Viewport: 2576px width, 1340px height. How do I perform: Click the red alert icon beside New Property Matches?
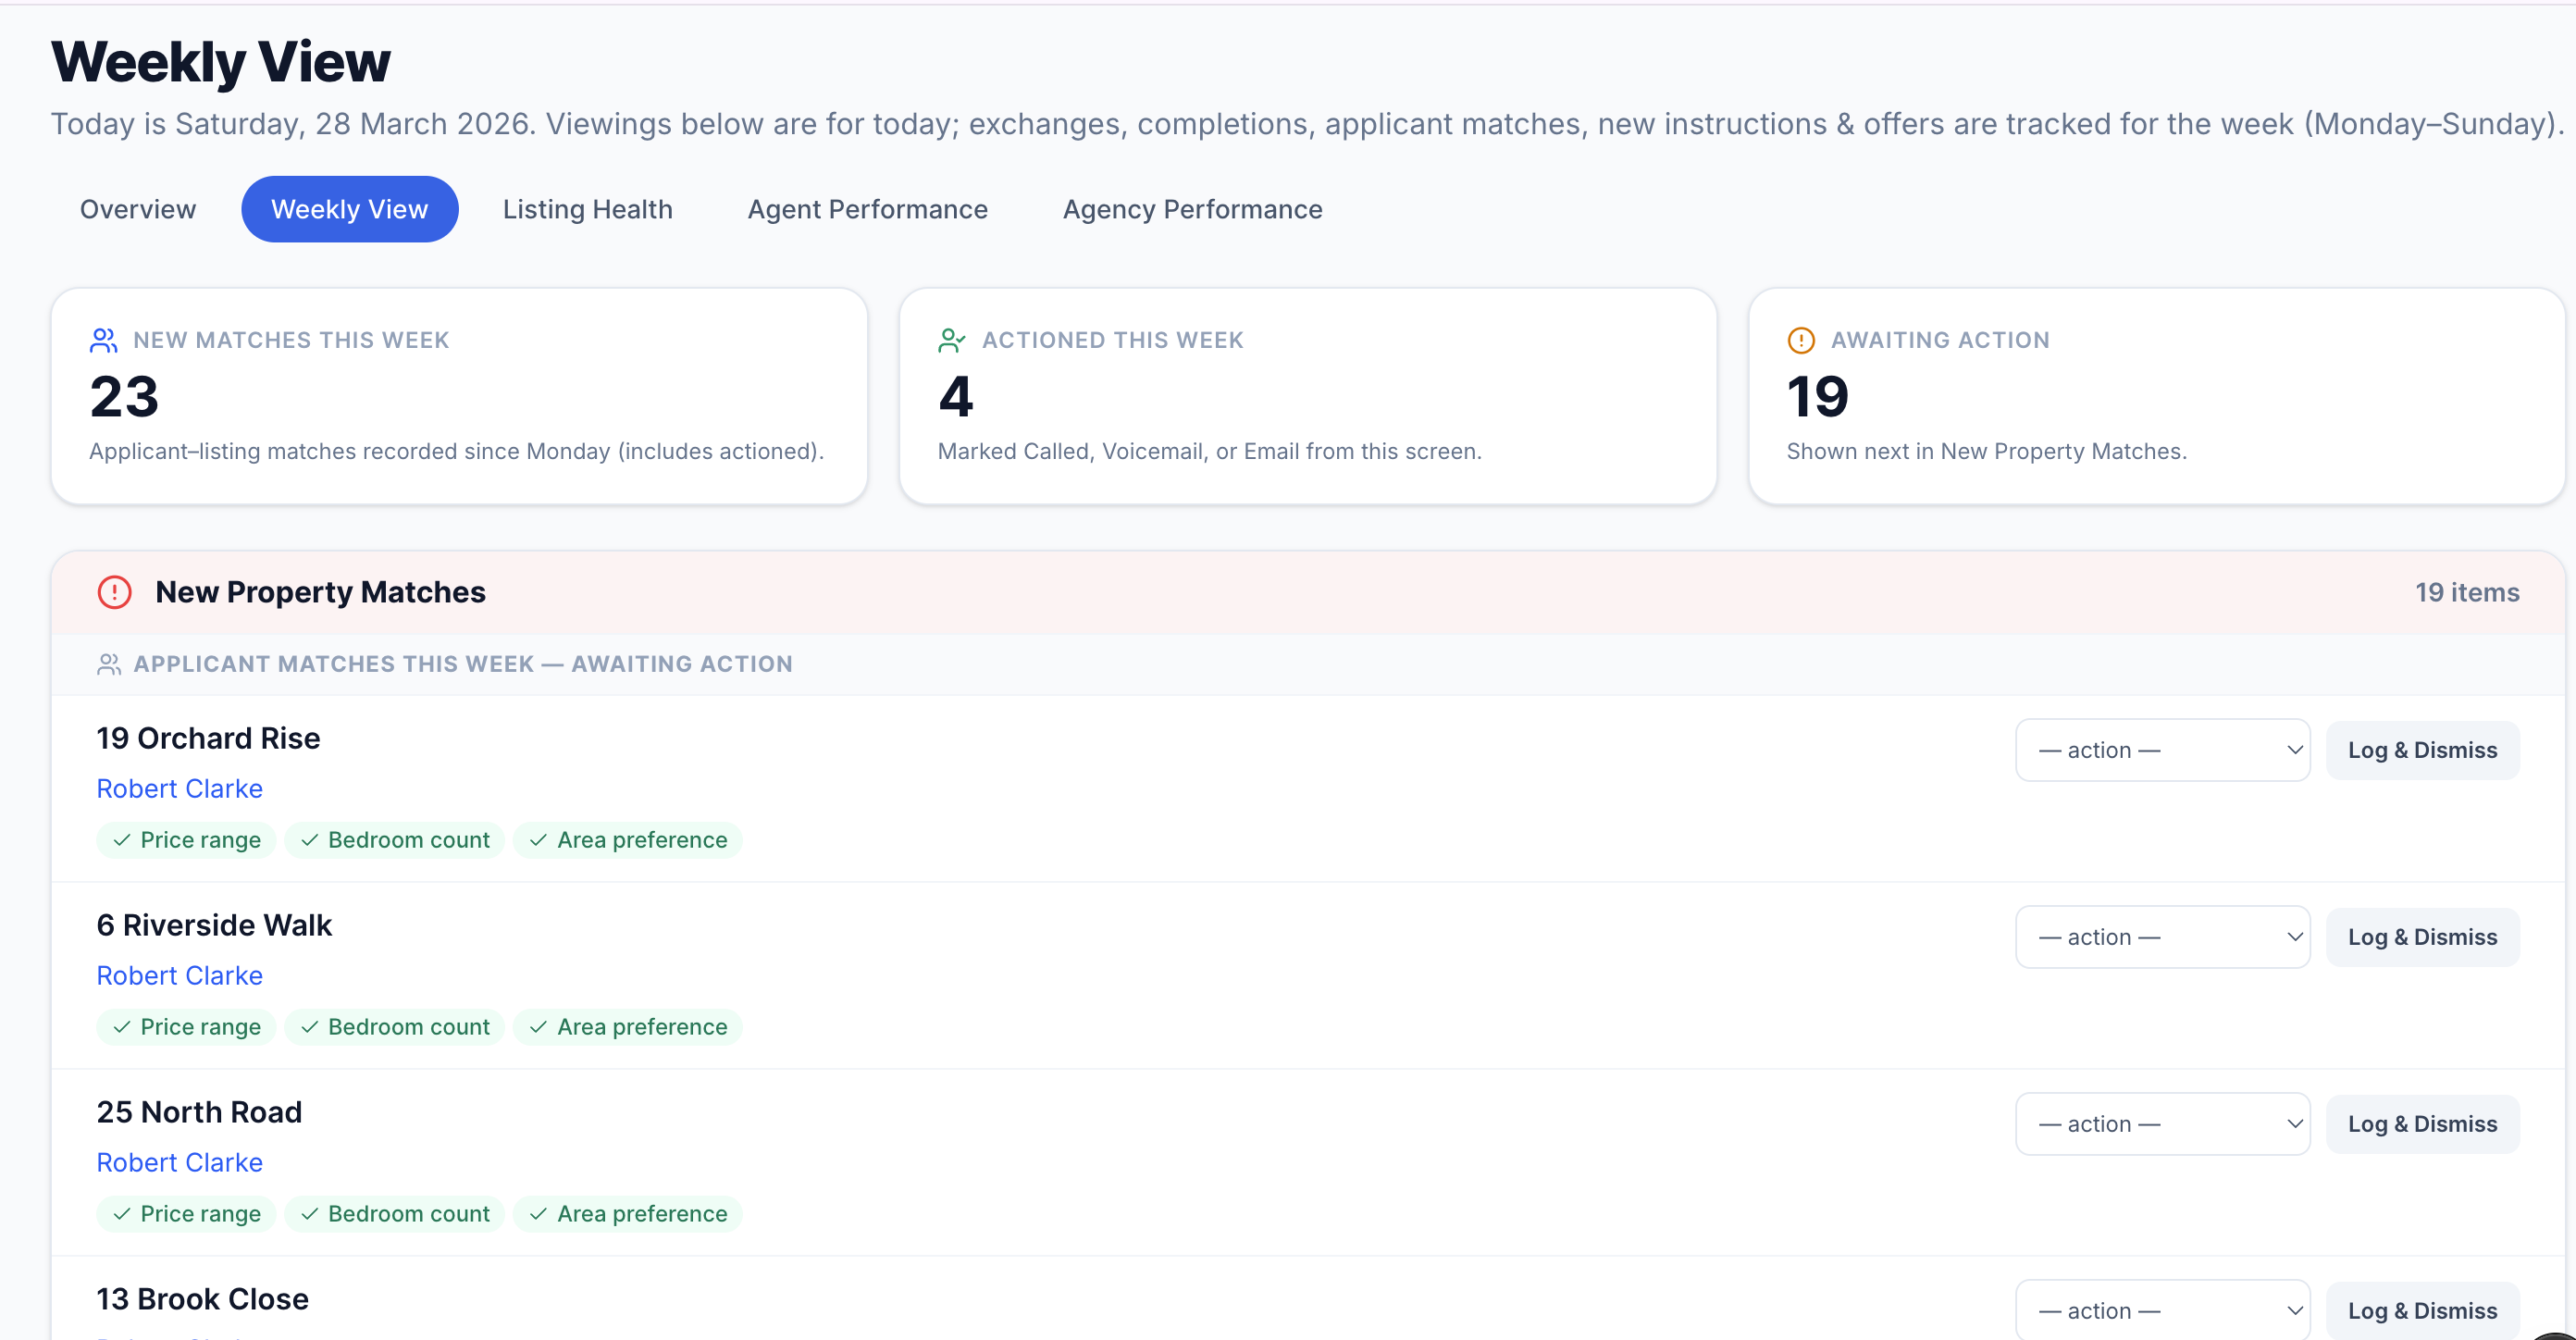pos(114,592)
